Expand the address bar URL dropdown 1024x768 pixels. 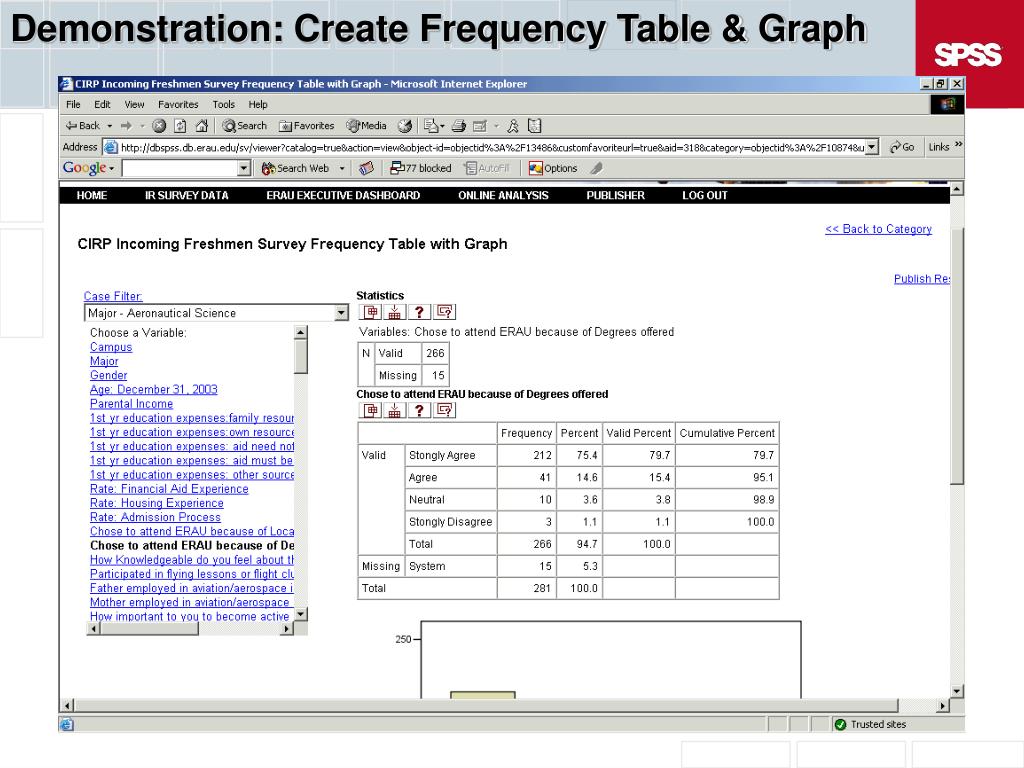pyautogui.click(x=872, y=147)
